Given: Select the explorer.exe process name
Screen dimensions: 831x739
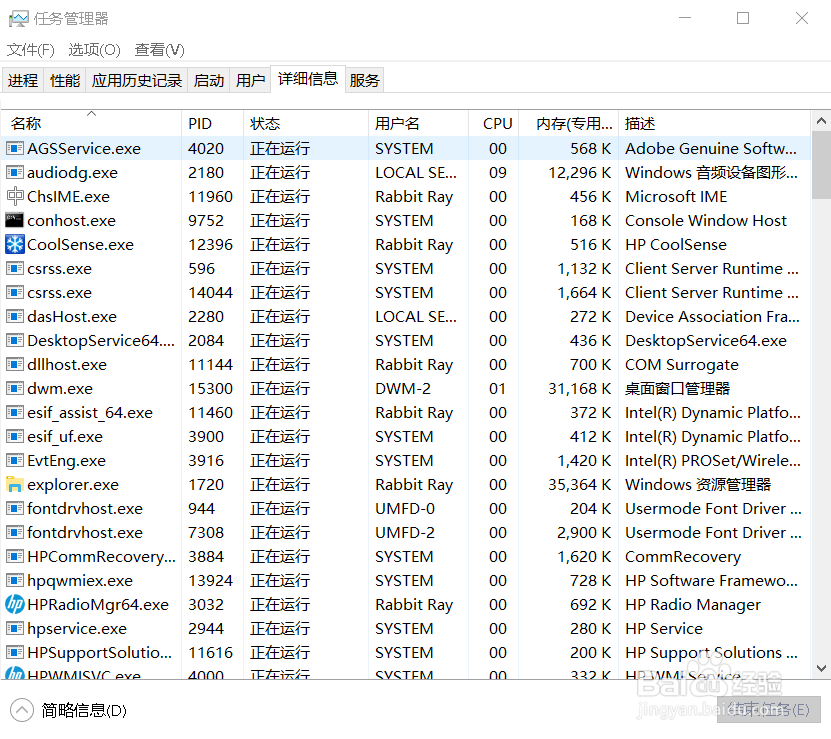Looking at the screenshot, I should click(73, 485).
